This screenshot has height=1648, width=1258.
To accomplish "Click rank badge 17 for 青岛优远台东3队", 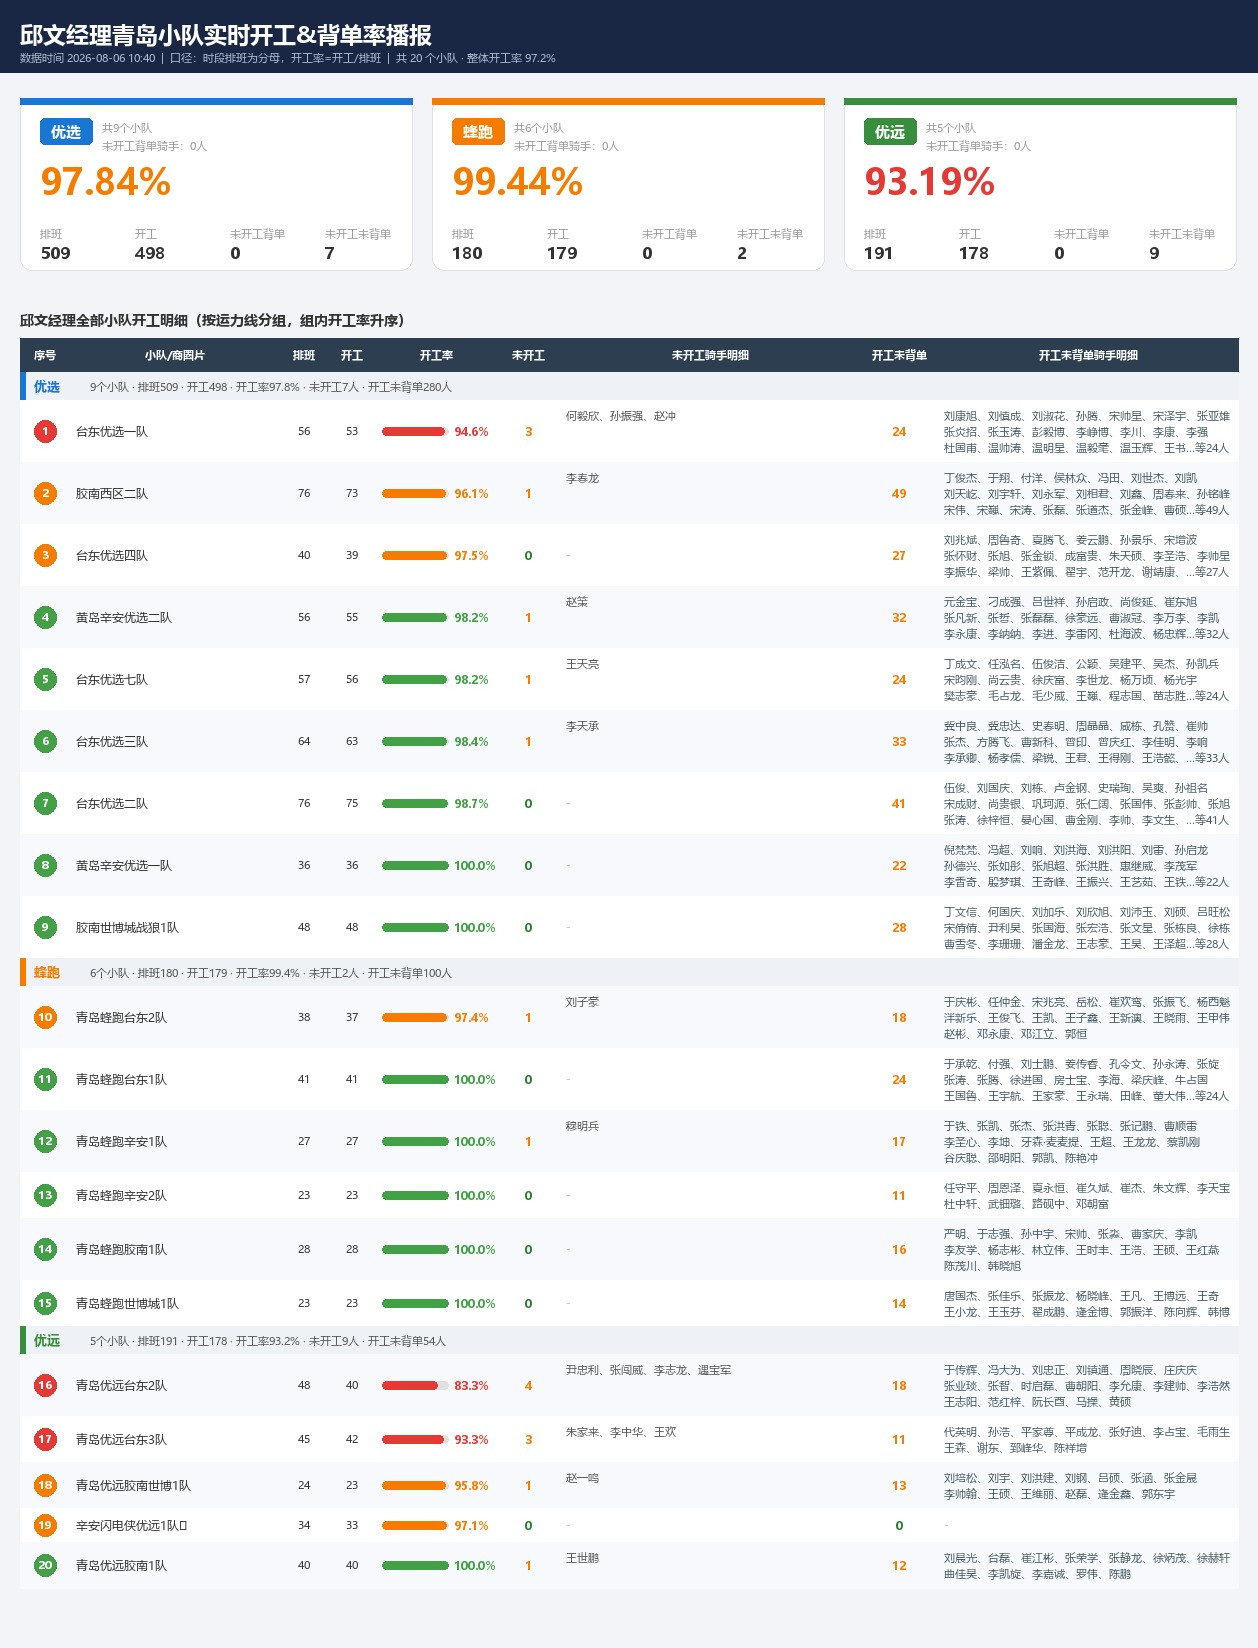I will point(45,1439).
